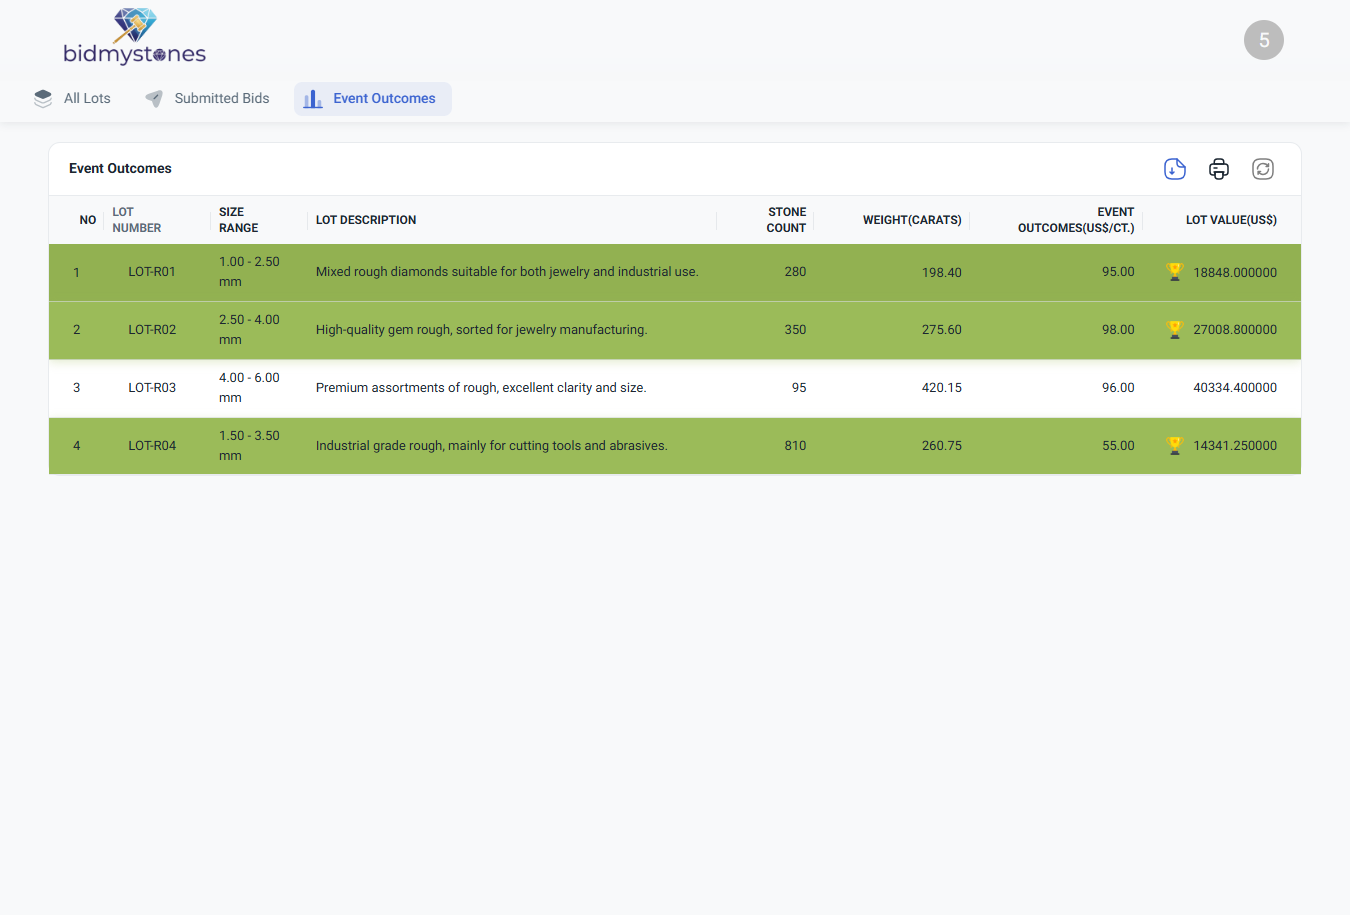
Task: Click the trophy icon for LOT-R04
Action: [1175, 446]
